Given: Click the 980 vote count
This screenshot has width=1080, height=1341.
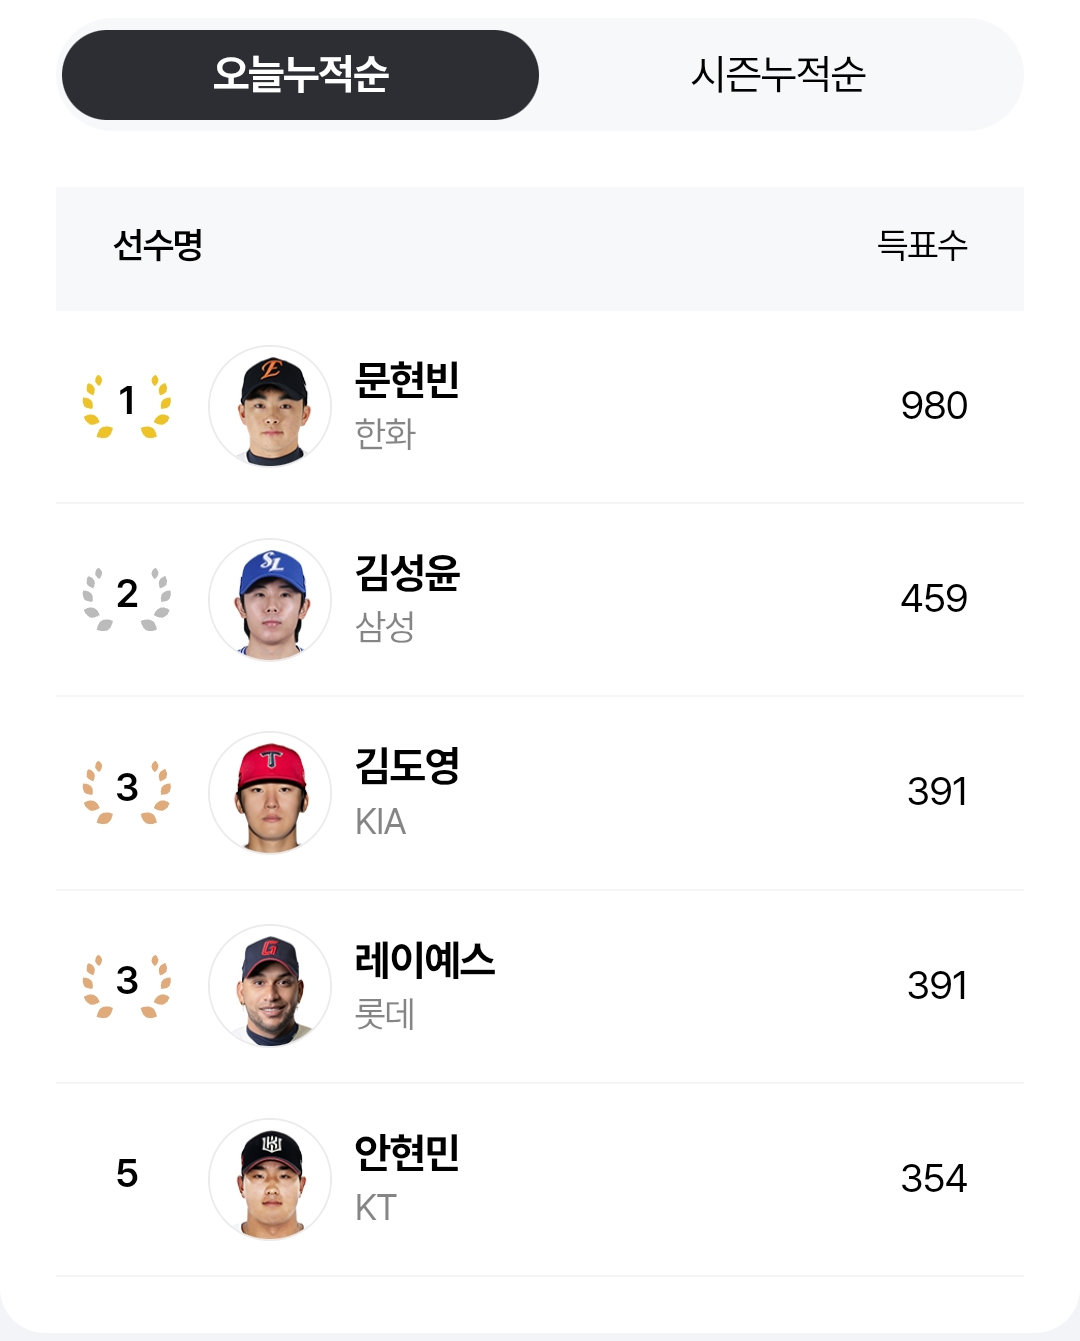Looking at the screenshot, I should (x=933, y=406).
